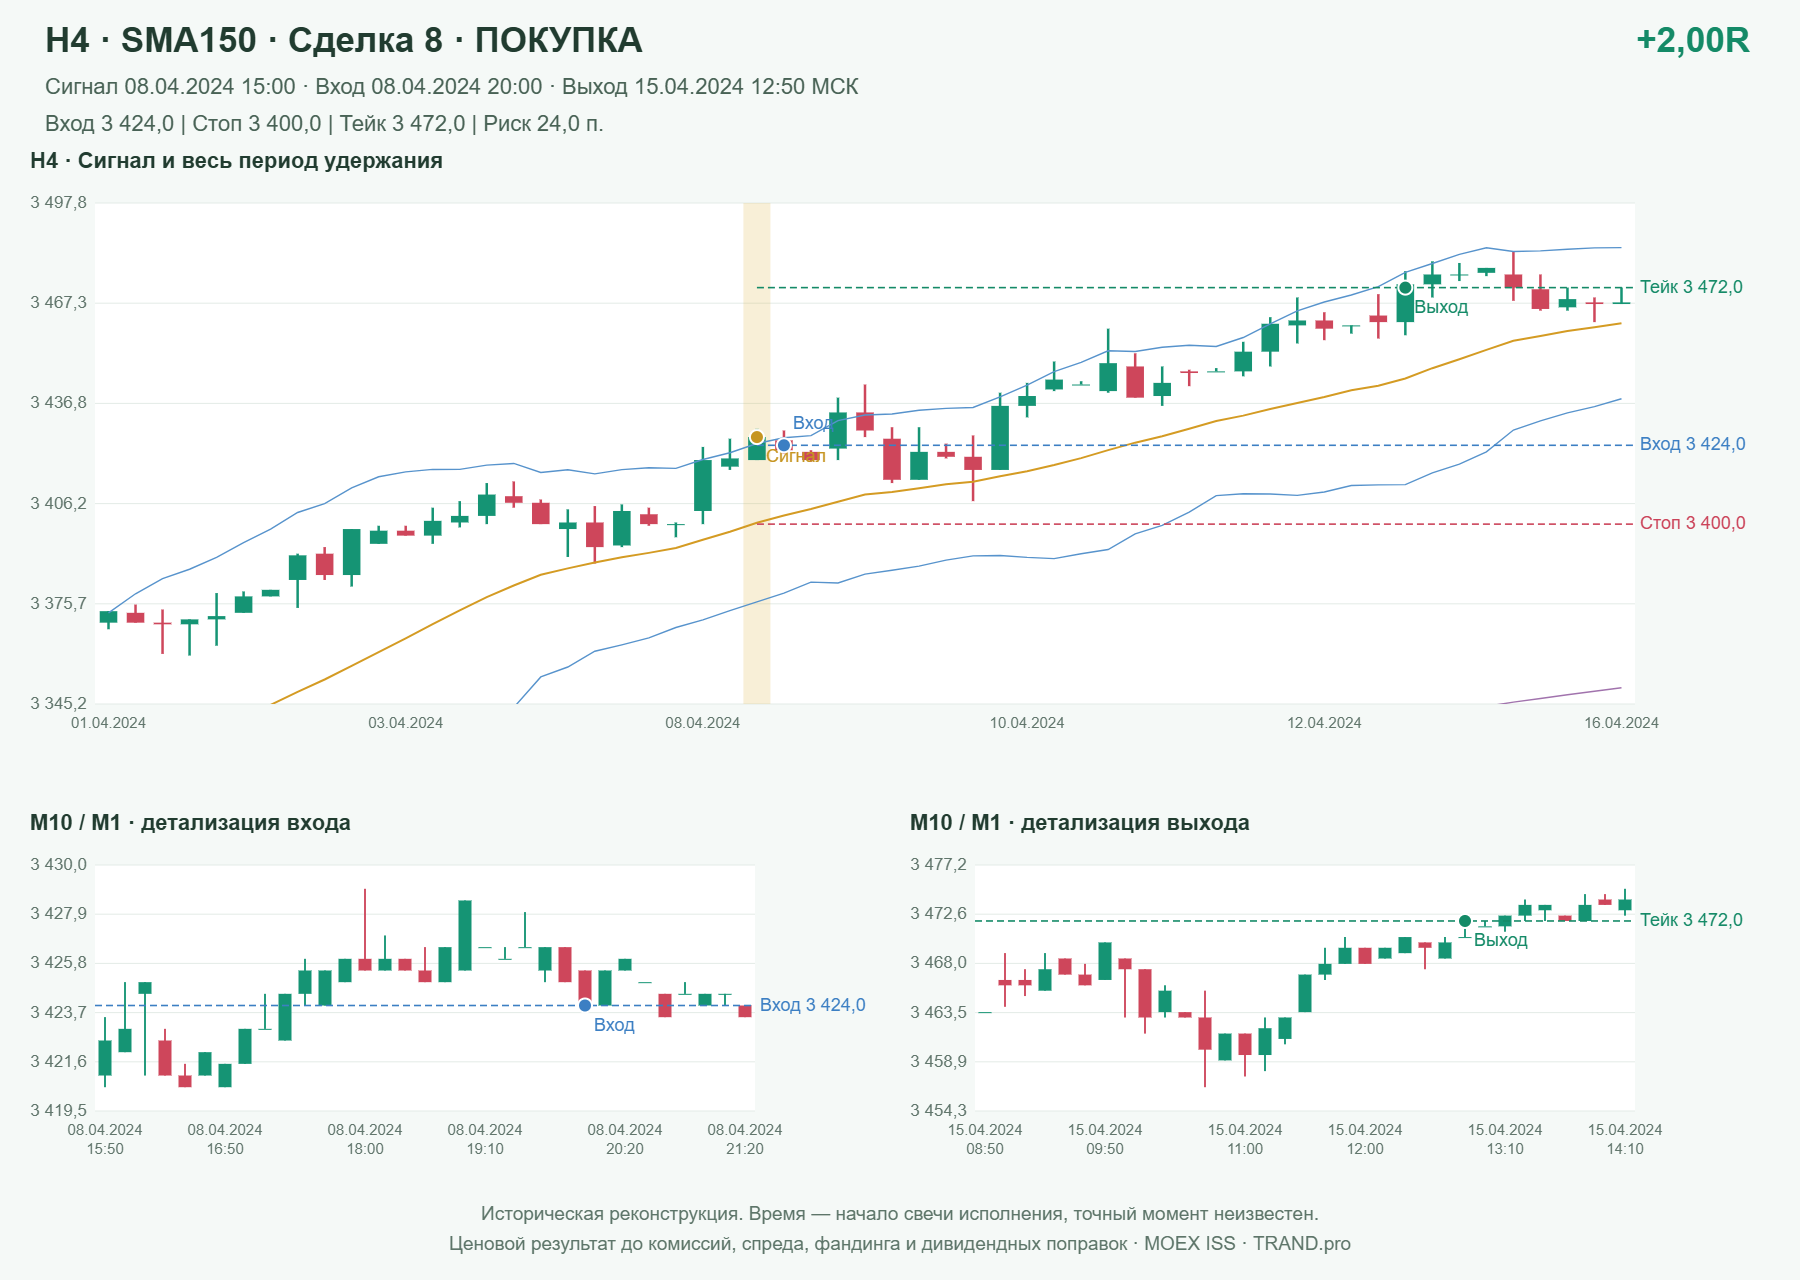This screenshot has height=1280, width=1800.
Task: Click the 08.04.2024 date on H4 axis
Action: click(x=702, y=723)
